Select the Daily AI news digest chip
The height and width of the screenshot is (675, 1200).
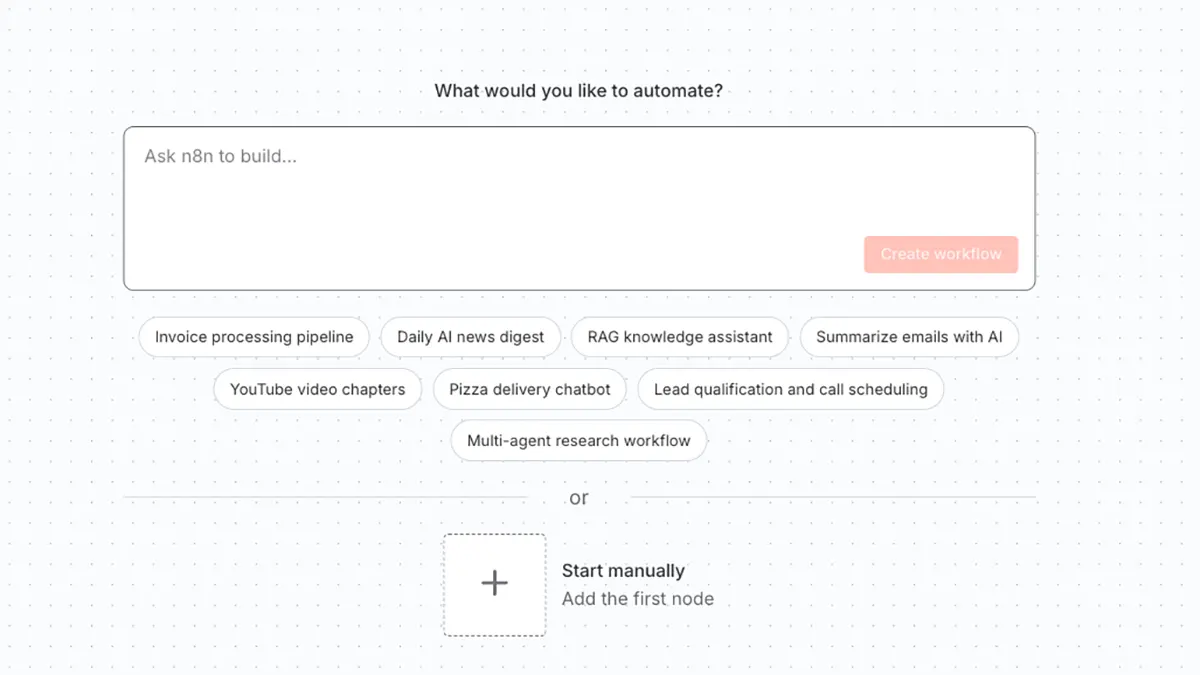coord(470,337)
